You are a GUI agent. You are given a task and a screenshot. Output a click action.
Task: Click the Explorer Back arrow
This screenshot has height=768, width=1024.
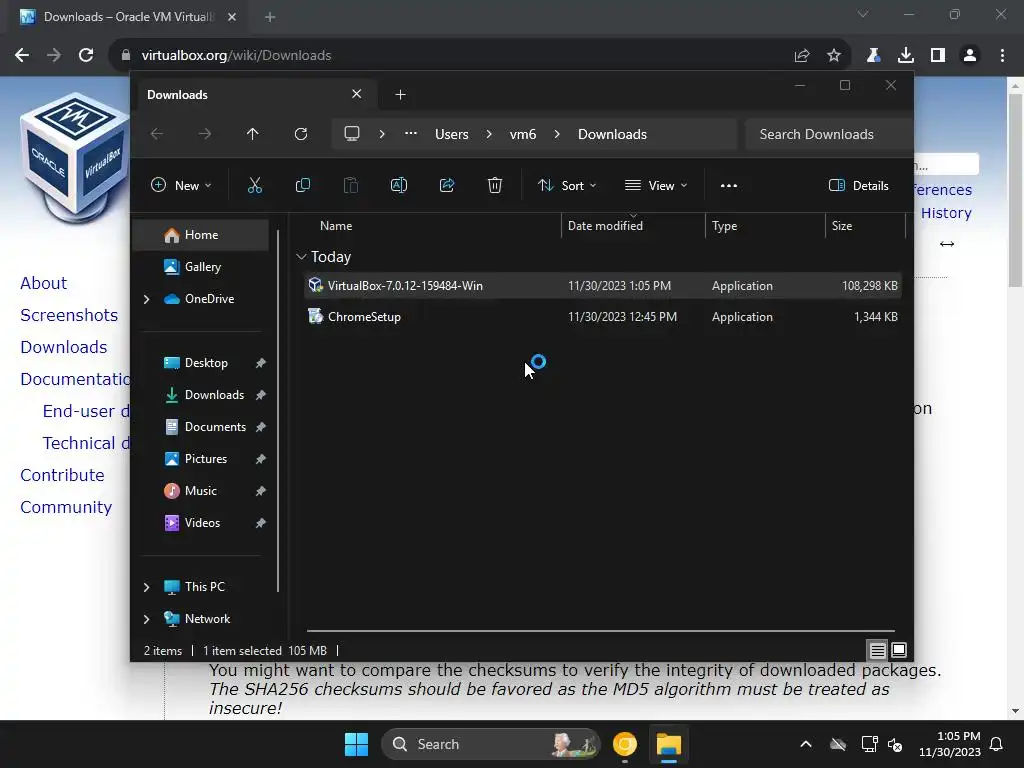pyautogui.click(x=157, y=134)
